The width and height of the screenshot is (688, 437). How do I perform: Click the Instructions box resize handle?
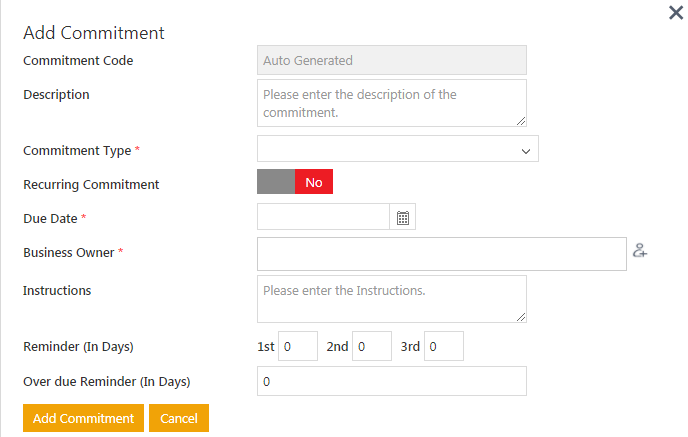pyautogui.click(x=521, y=317)
